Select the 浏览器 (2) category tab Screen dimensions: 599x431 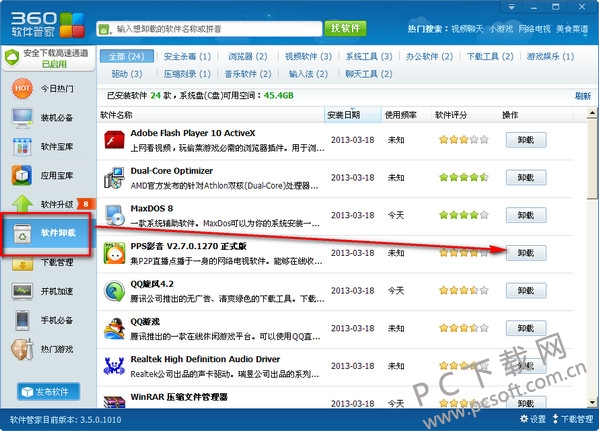(248, 57)
